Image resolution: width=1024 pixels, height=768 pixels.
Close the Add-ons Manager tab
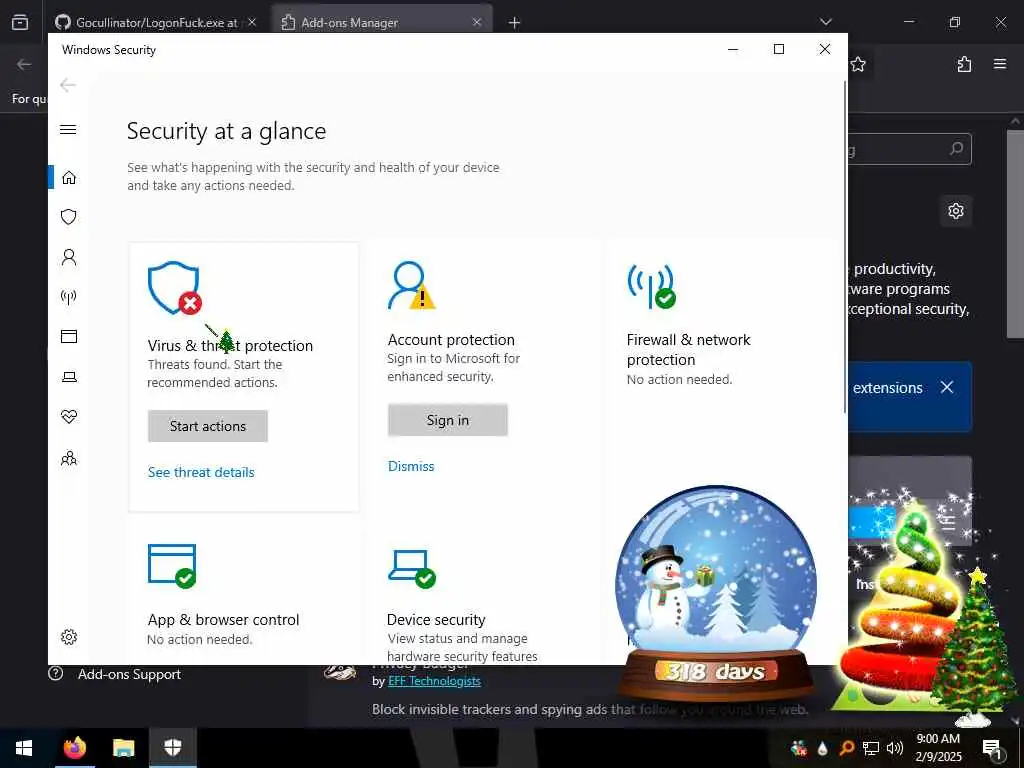[477, 22]
